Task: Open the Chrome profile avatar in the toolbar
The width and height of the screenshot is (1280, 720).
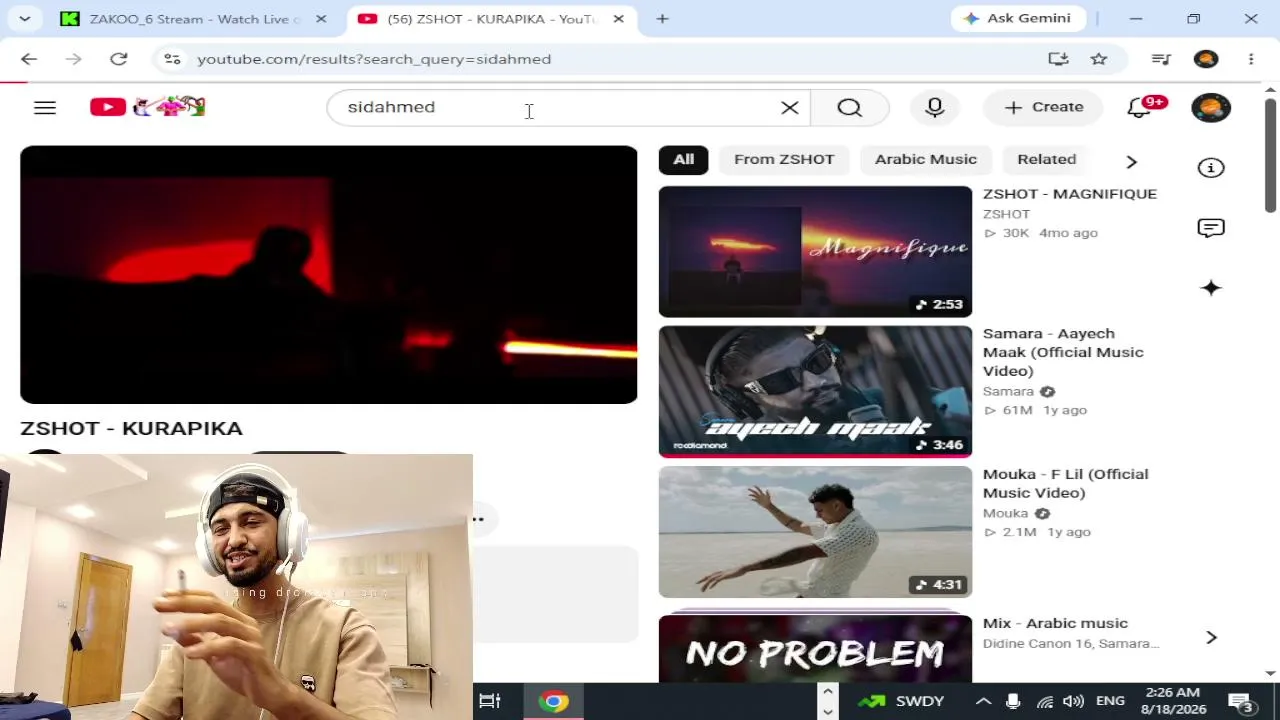Action: (1206, 59)
